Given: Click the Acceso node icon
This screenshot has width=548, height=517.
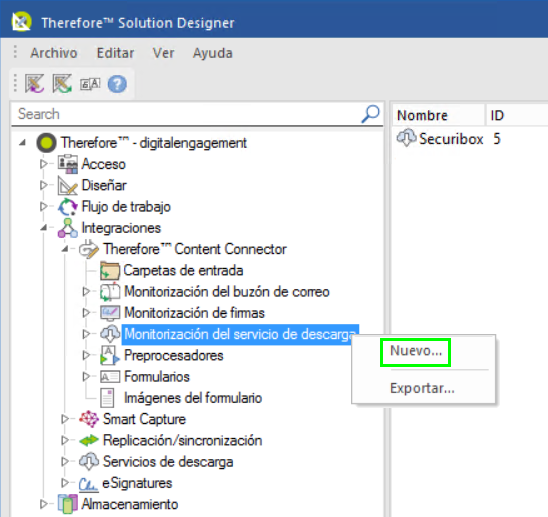Looking at the screenshot, I should [x=68, y=164].
